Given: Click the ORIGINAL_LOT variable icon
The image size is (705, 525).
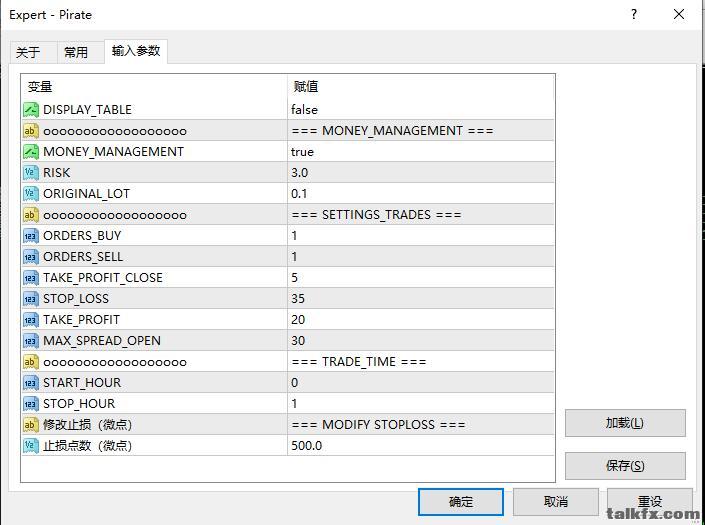Looking at the screenshot, I should click(x=31, y=193).
